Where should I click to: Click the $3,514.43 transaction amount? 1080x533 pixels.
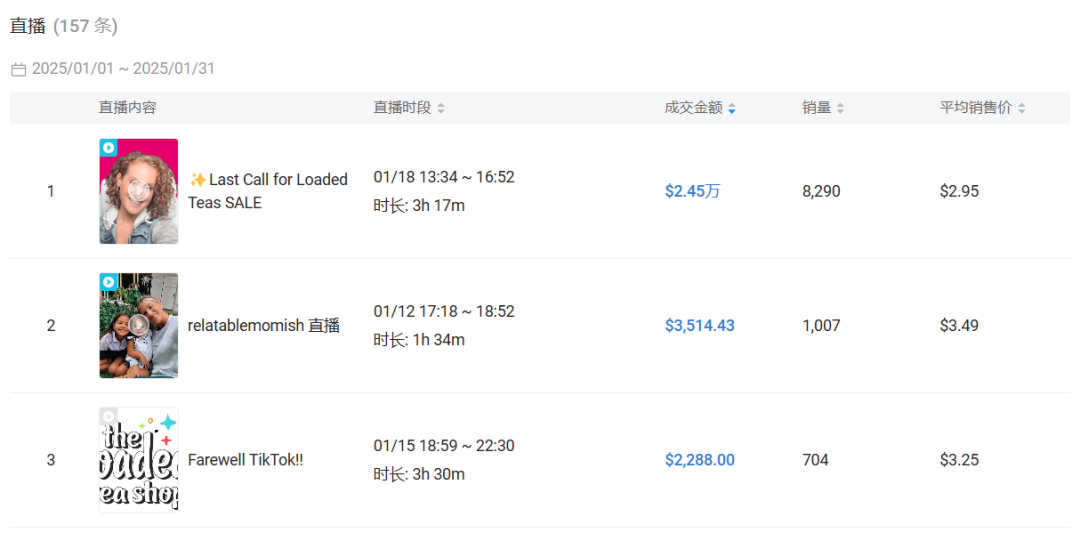[x=699, y=325]
